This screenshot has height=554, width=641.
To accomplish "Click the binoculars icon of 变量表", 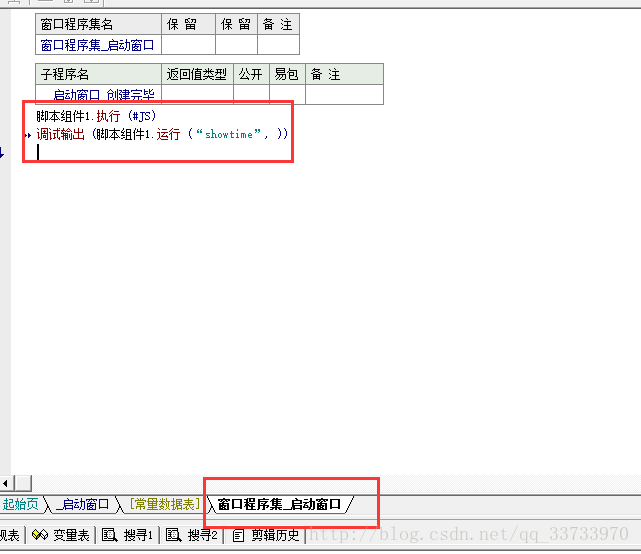I will pos(40,535).
